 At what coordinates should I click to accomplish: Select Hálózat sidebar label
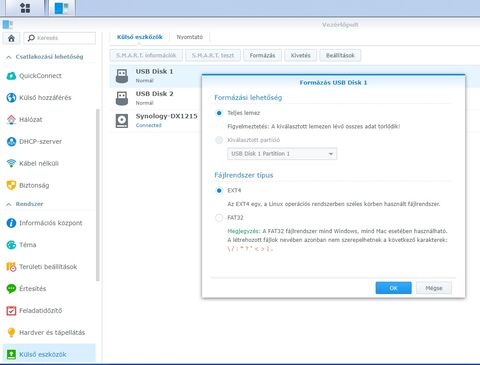click(31, 120)
